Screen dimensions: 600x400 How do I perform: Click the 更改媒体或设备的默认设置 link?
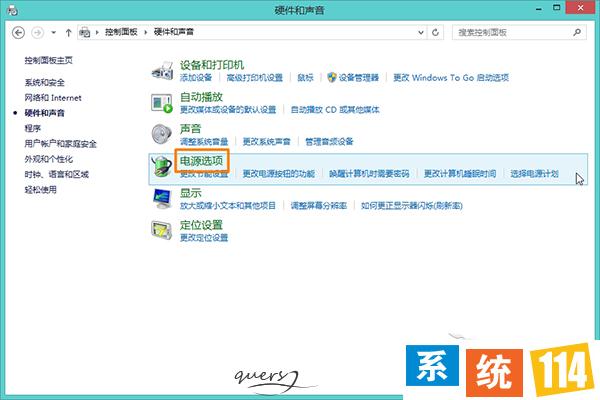tap(228, 110)
